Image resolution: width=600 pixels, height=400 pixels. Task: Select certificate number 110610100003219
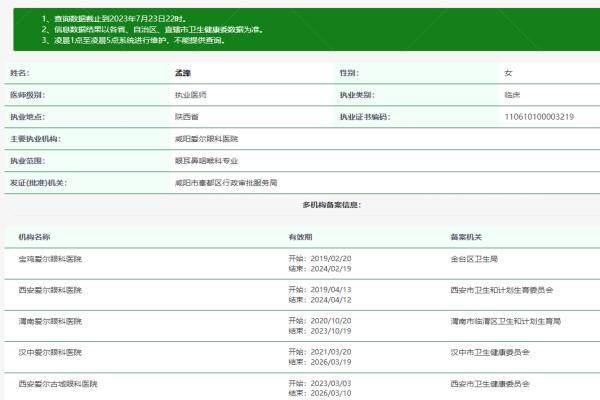coord(539,117)
